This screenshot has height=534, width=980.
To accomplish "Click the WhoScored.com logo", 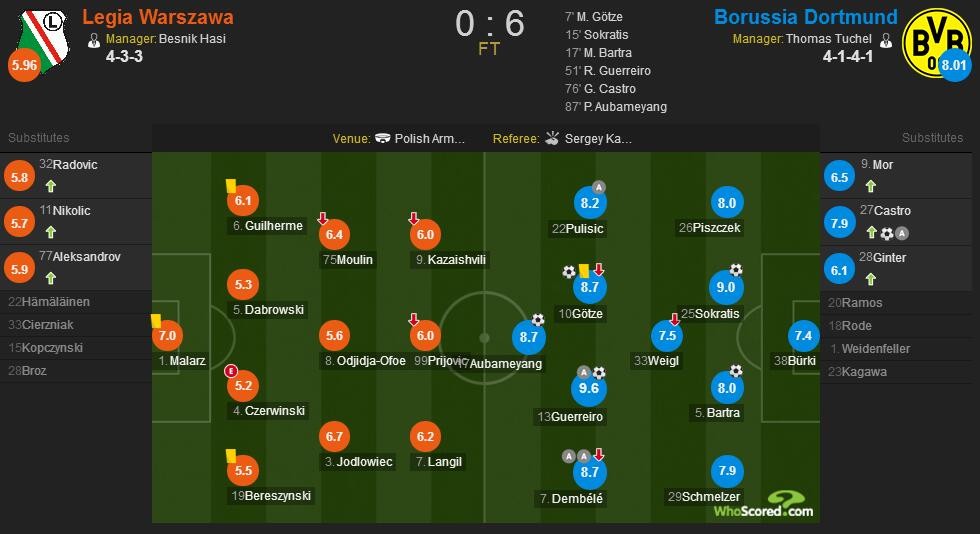I will tap(764, 505).
